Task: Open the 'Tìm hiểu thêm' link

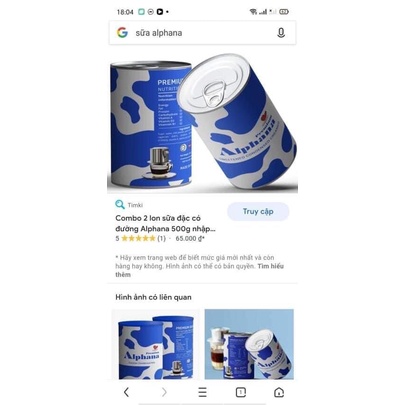Action: (x=199, y=270)
